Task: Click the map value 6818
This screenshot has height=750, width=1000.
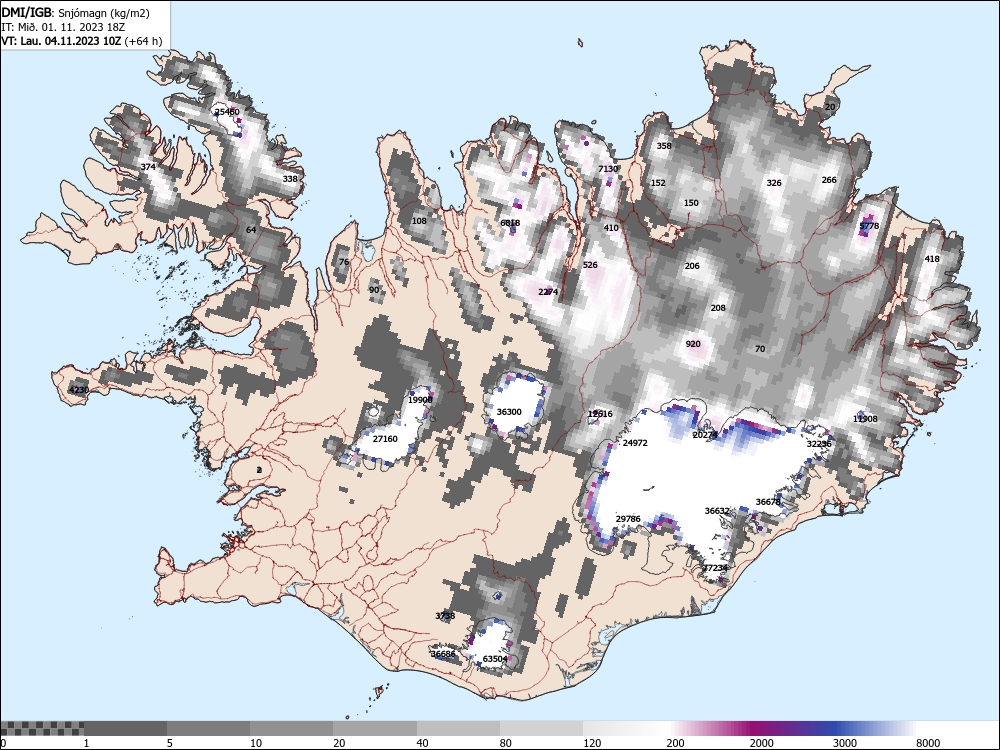Action: pos(510,223)
